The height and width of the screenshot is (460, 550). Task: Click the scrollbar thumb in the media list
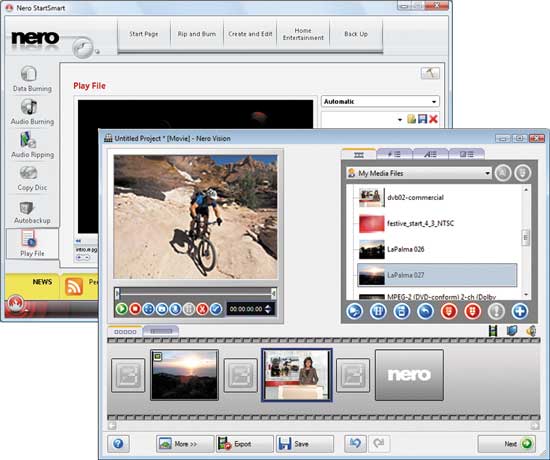(525, 238)
